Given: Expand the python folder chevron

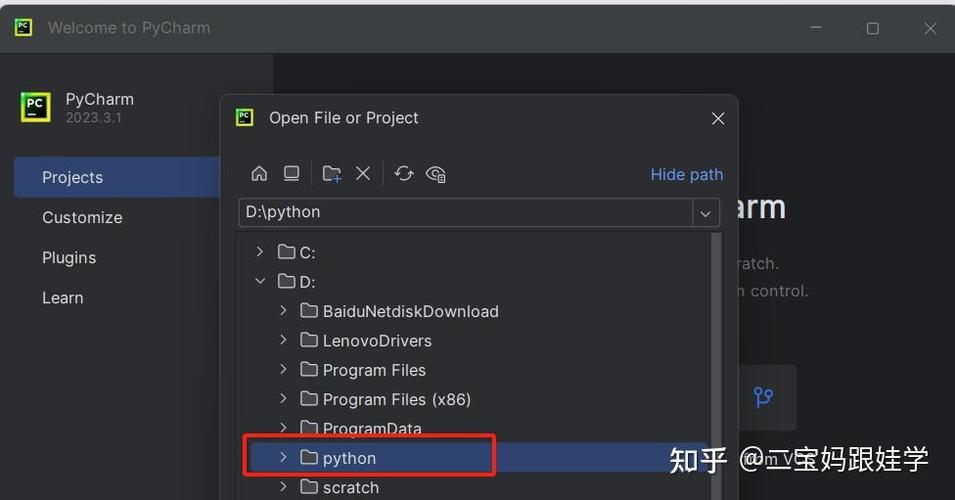Looking at the screenshot, I should tap(283, 457).
